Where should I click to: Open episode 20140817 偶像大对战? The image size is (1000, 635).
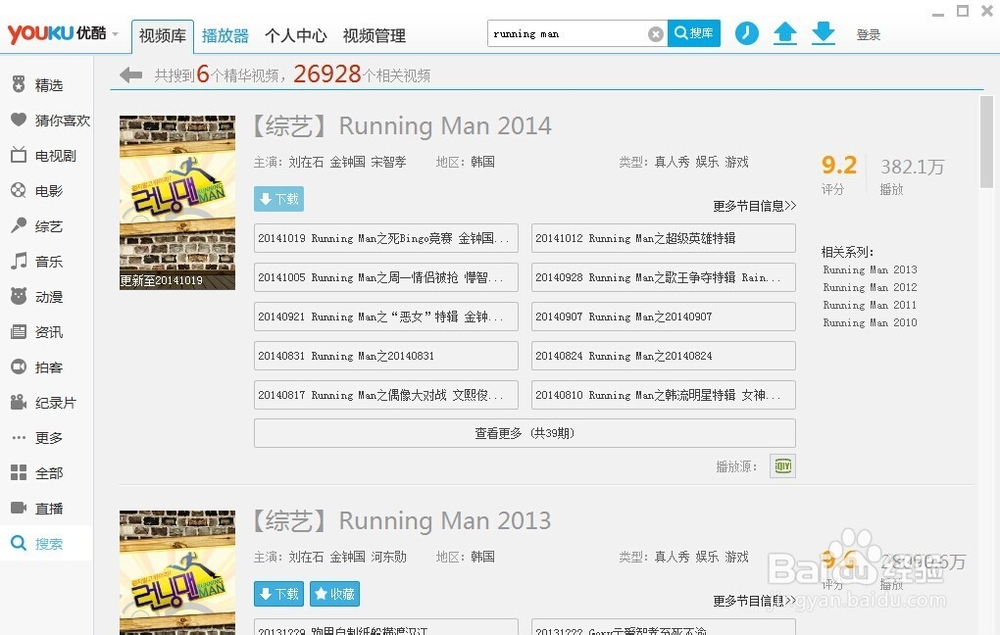386,395
